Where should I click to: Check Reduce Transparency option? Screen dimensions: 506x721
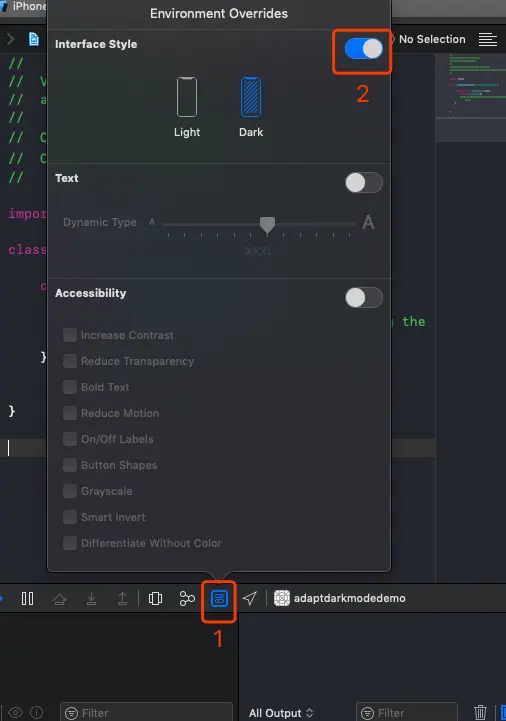(70, 361)
